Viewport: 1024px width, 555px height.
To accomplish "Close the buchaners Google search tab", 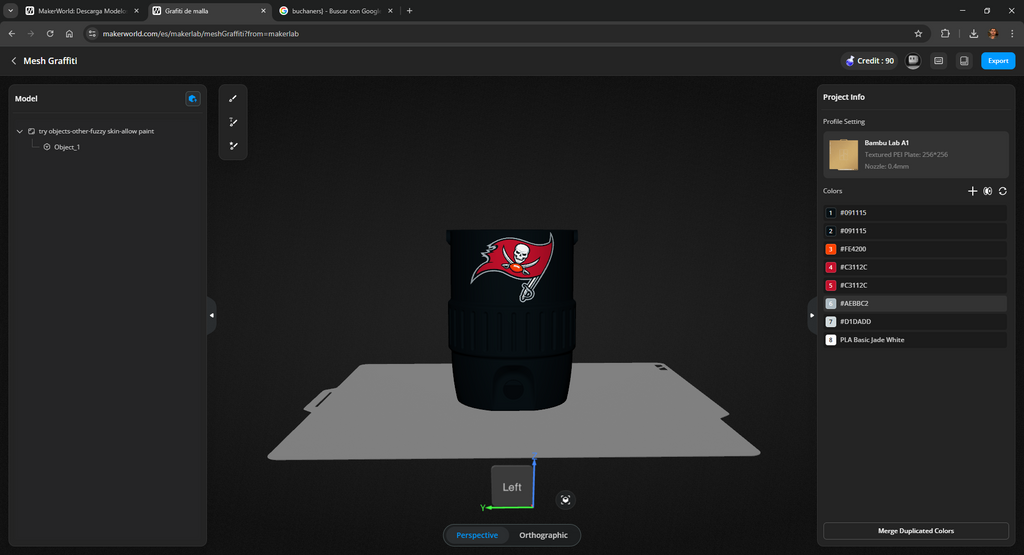I will (x=390, y=10).
